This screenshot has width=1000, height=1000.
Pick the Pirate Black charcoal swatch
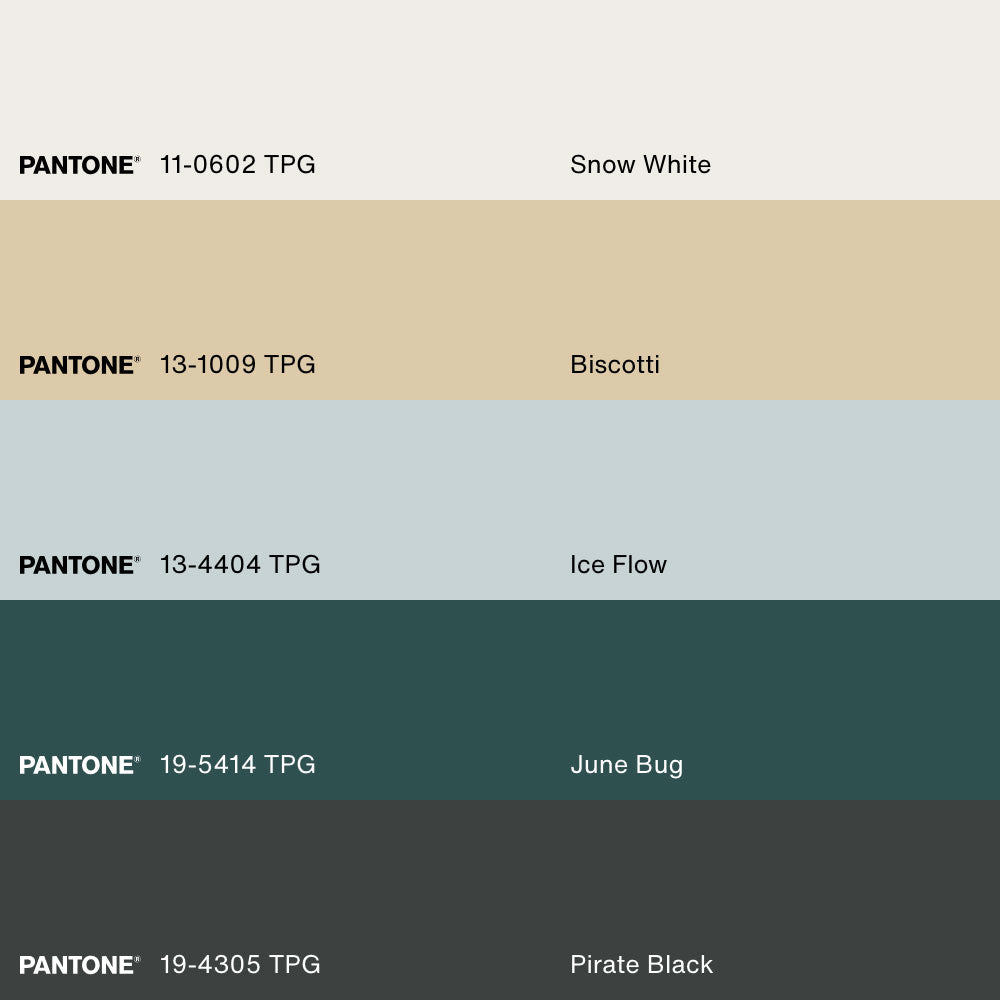click(500, 880)
